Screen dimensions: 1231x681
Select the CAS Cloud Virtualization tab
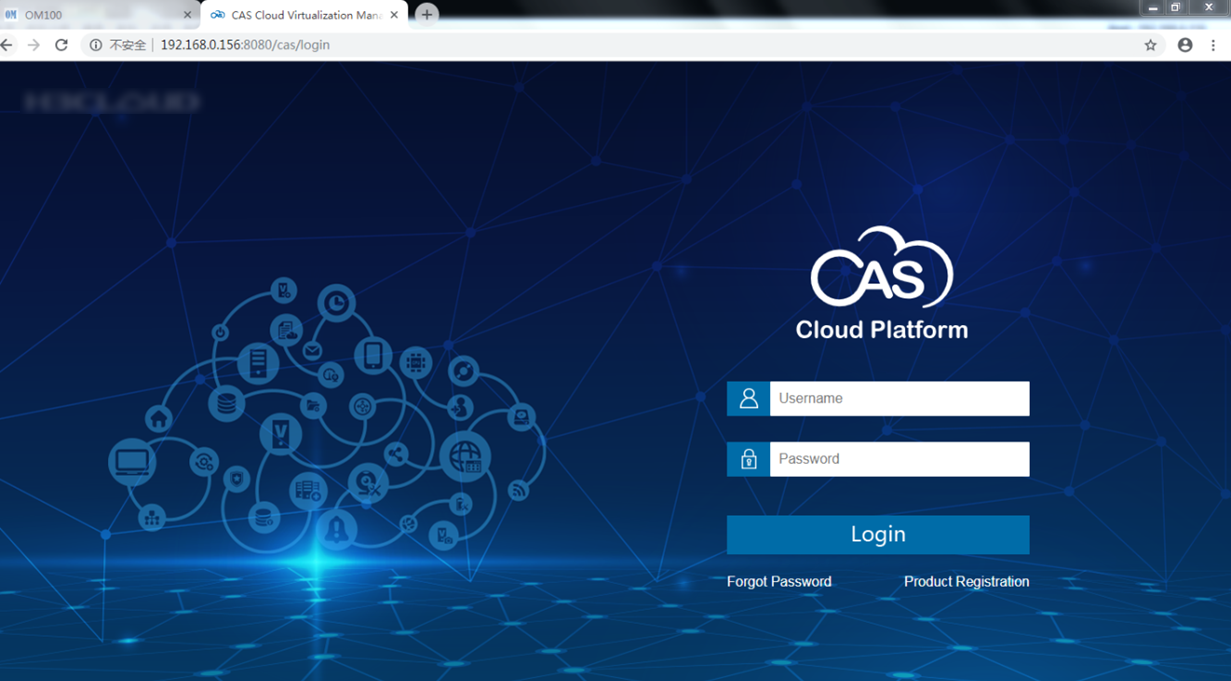point(305,15)
